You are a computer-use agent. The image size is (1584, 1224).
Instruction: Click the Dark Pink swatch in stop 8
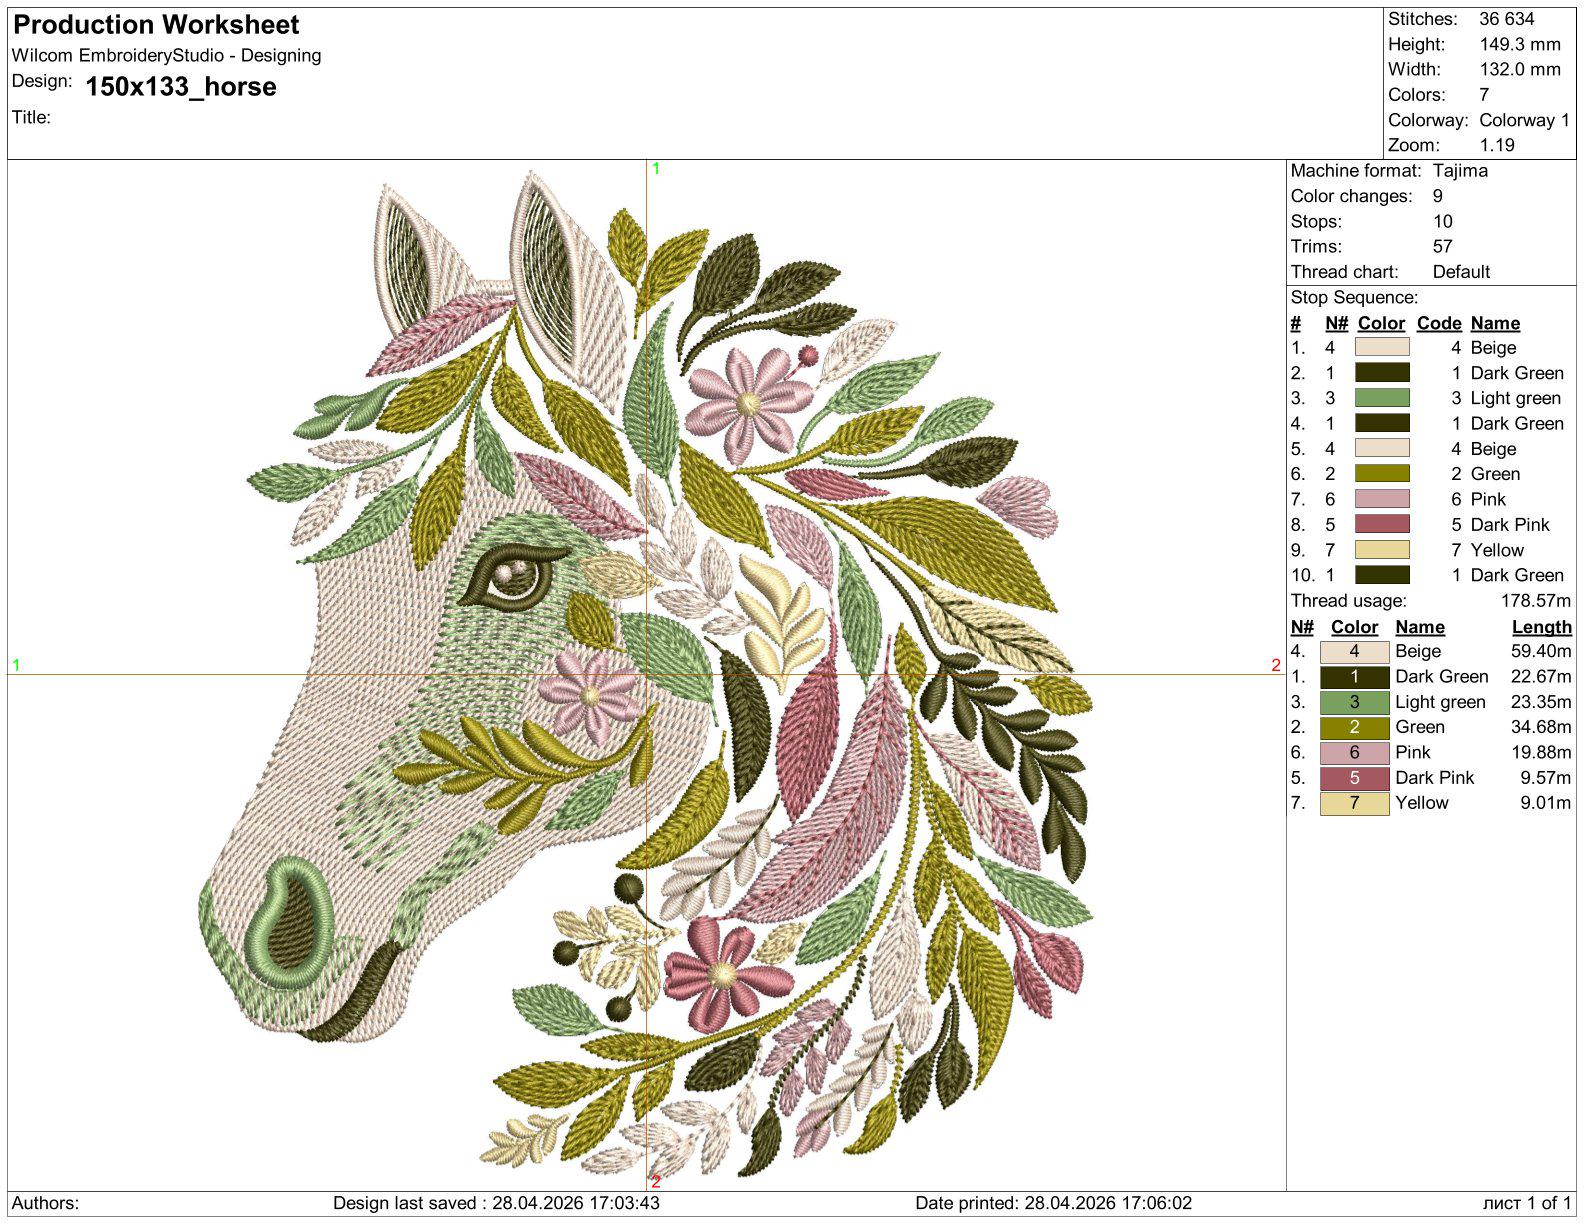pos(1382,523)
